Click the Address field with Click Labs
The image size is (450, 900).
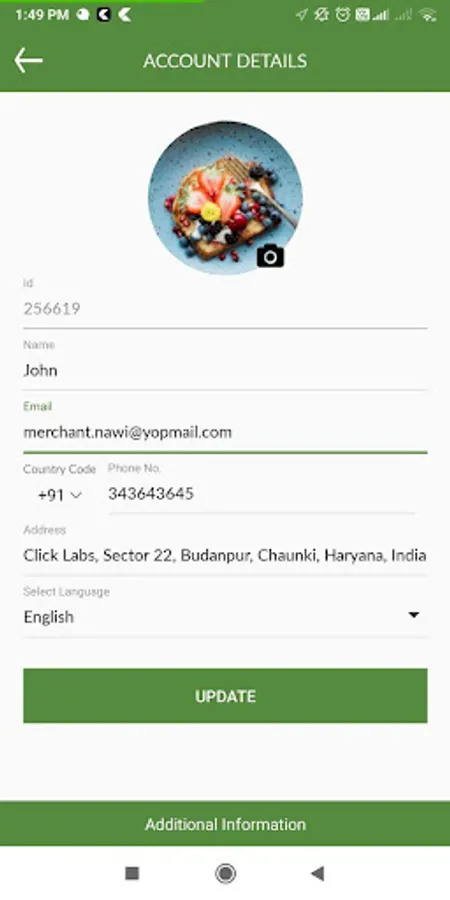coord(225,556)
